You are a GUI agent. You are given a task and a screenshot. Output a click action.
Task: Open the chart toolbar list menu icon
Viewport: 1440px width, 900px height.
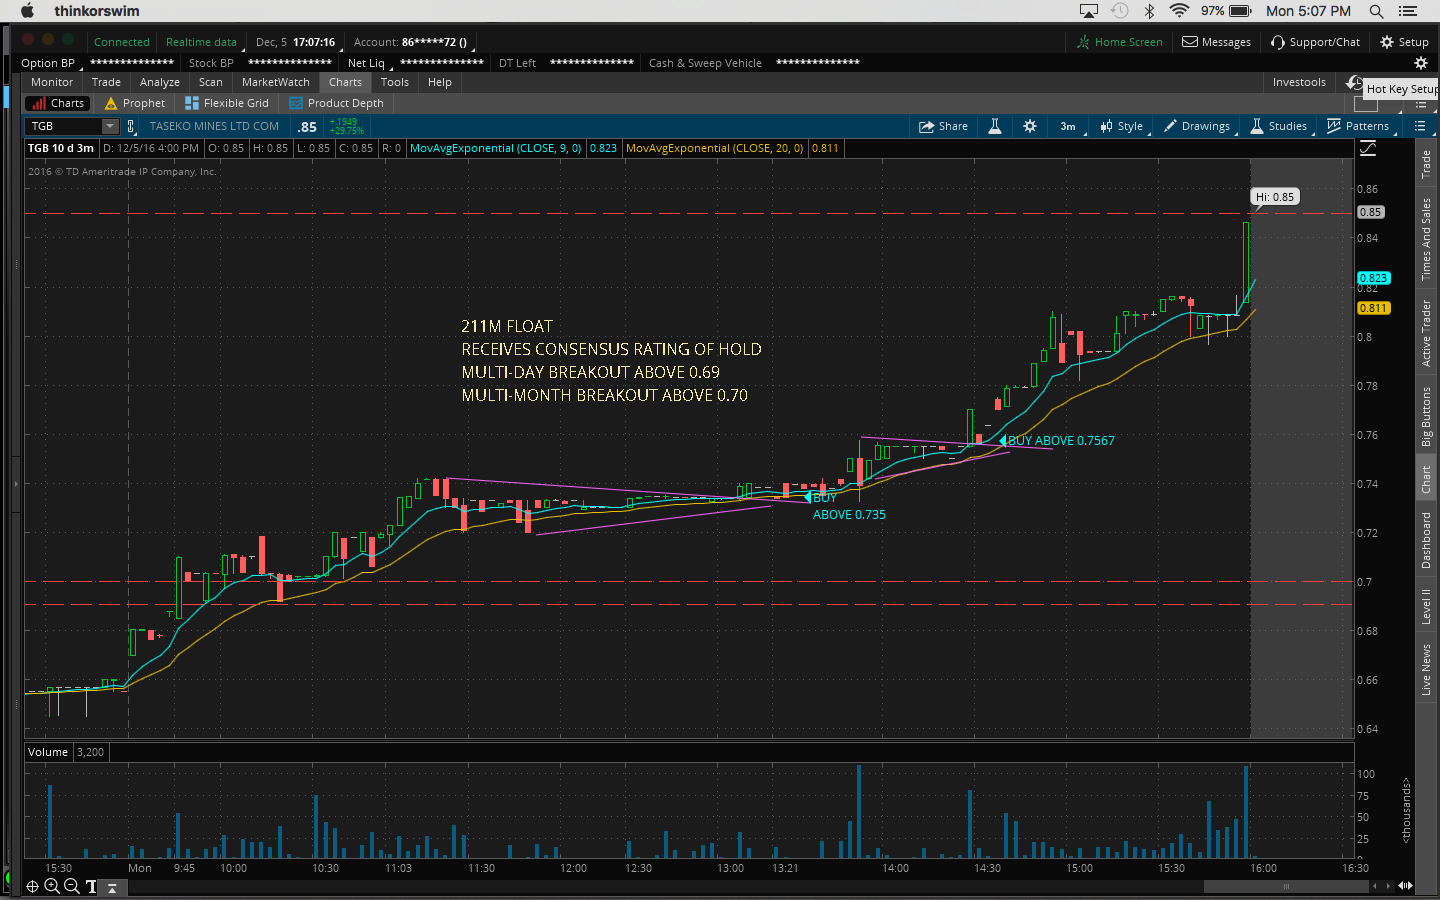(1420, 126)
